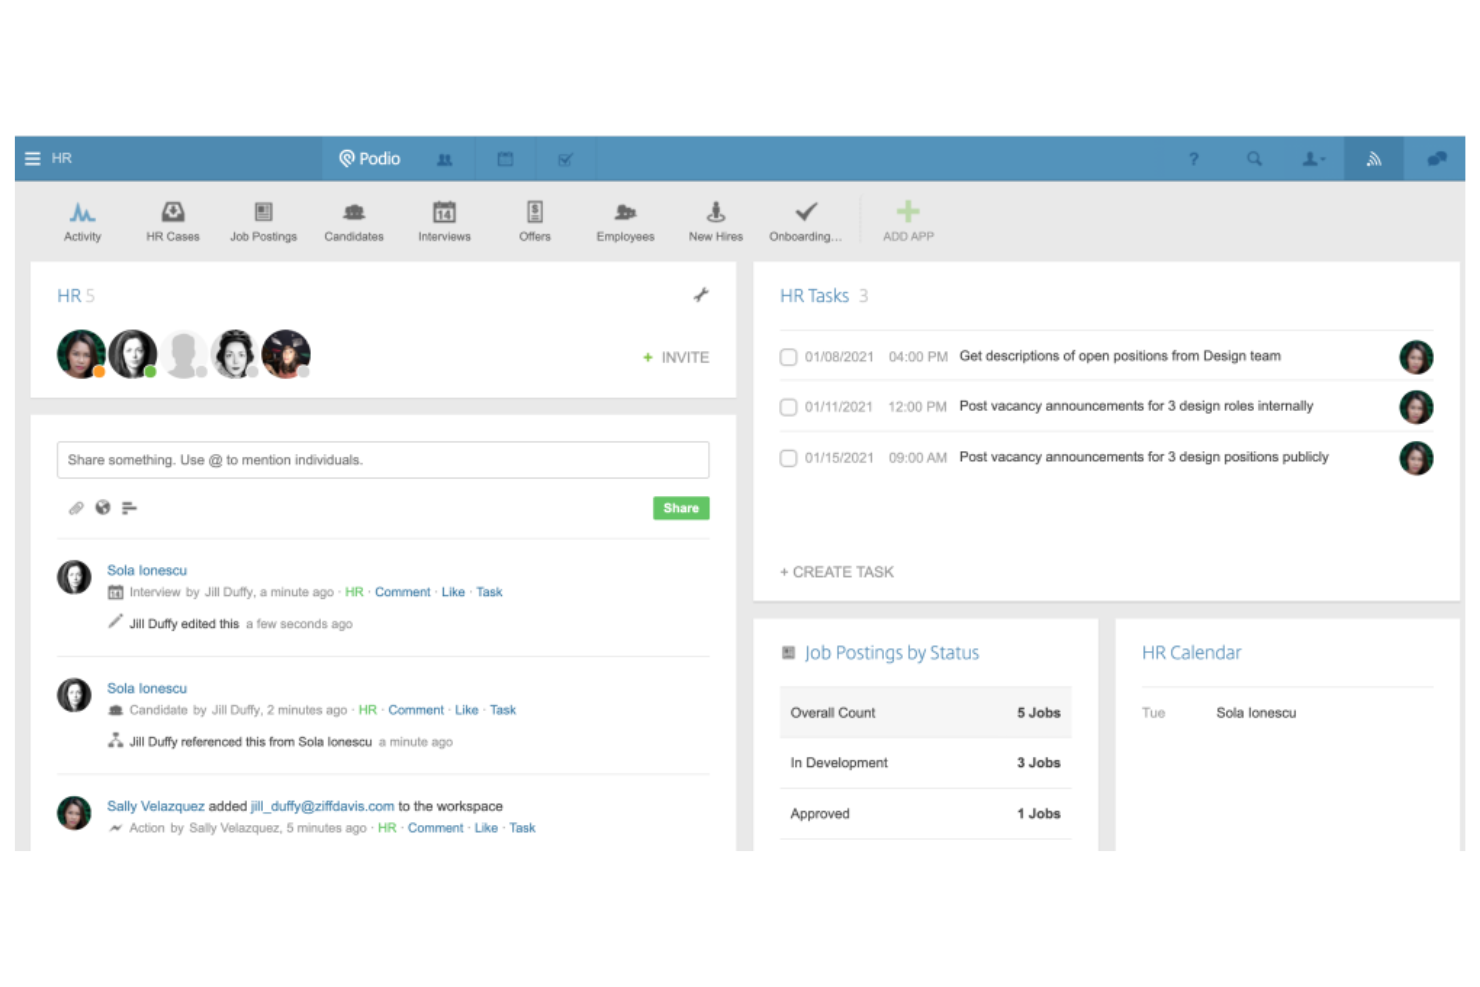Open the post visibility globe dropdown
Image resolution: width=1480 pixels, height=987 pixels.
(102, 508)
